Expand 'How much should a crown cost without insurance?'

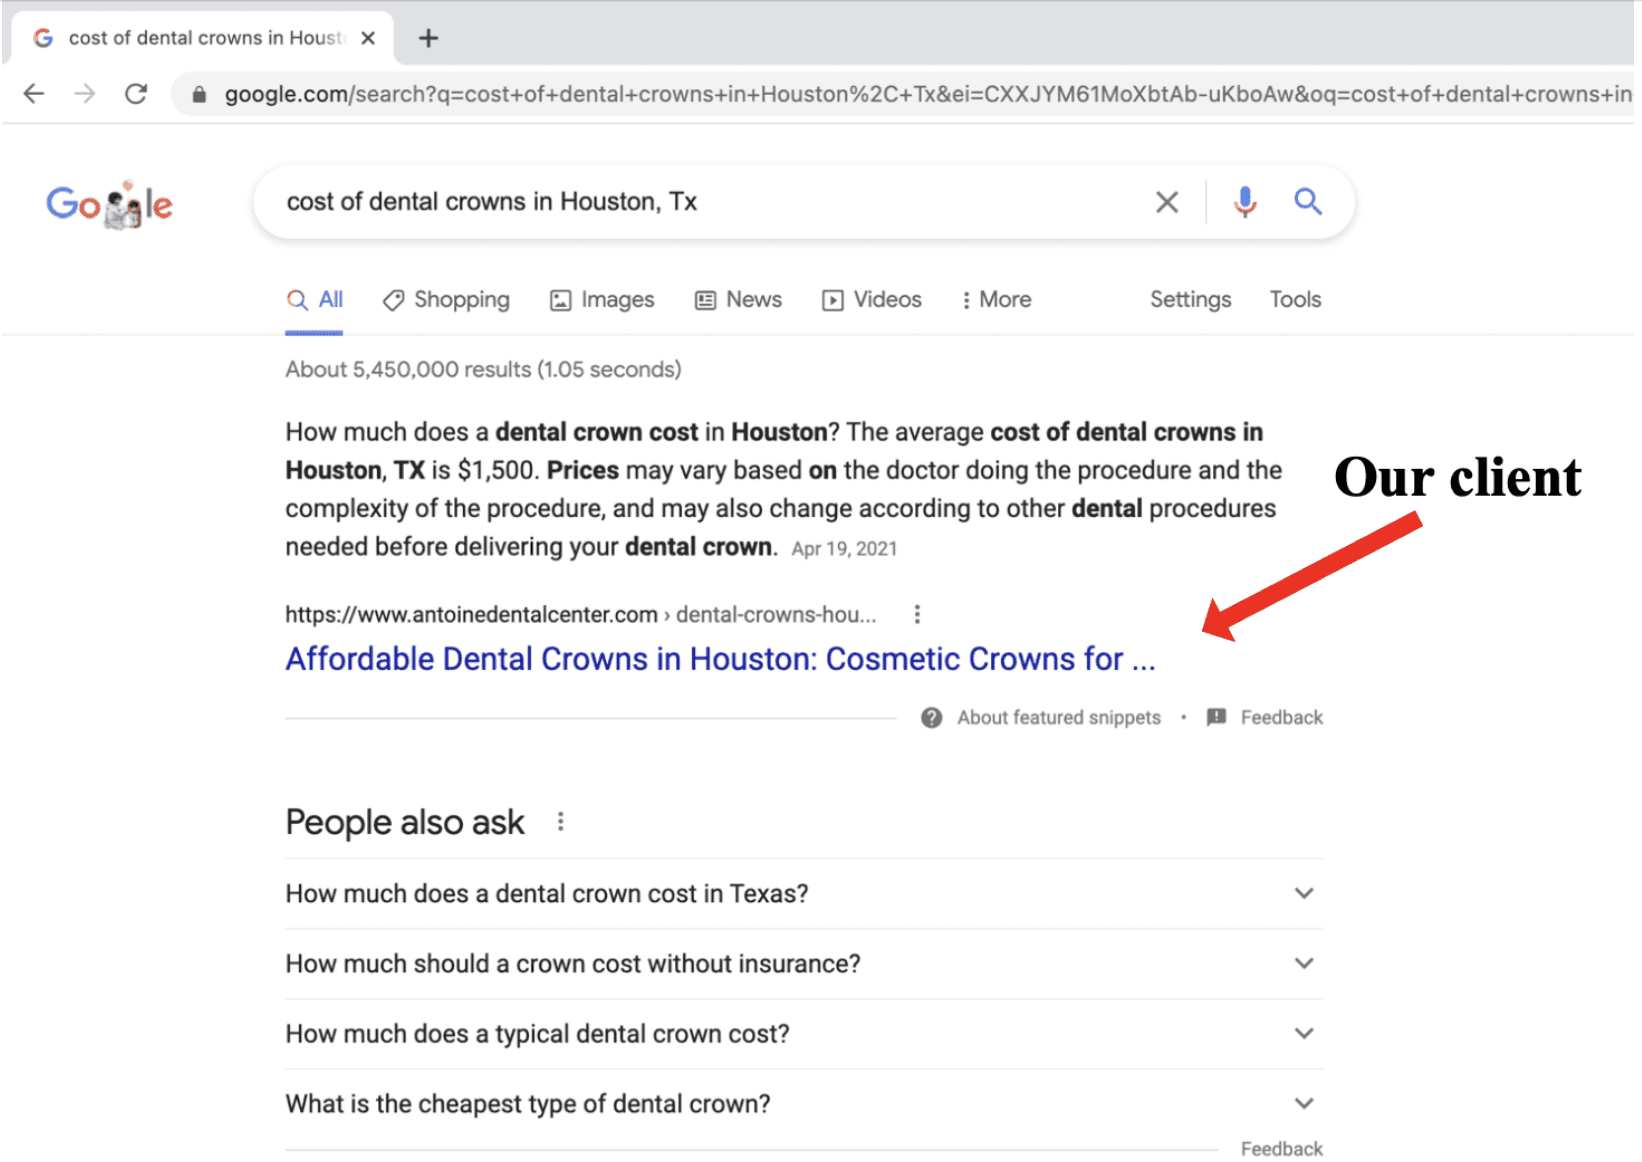pyautogui.click(x=804, y=964)
